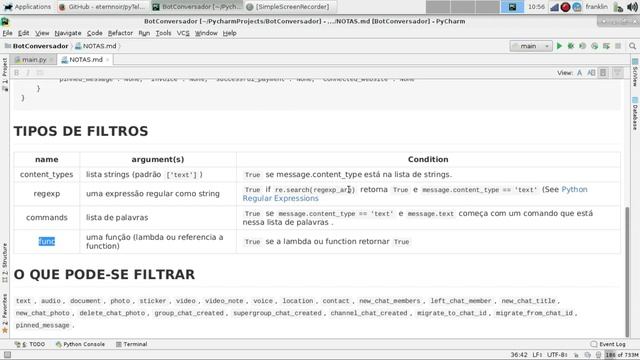This screenshot has height=360, width=640.
Task: Click the 36:42 cursor position indicator
Action: click(x=519, y=355)
